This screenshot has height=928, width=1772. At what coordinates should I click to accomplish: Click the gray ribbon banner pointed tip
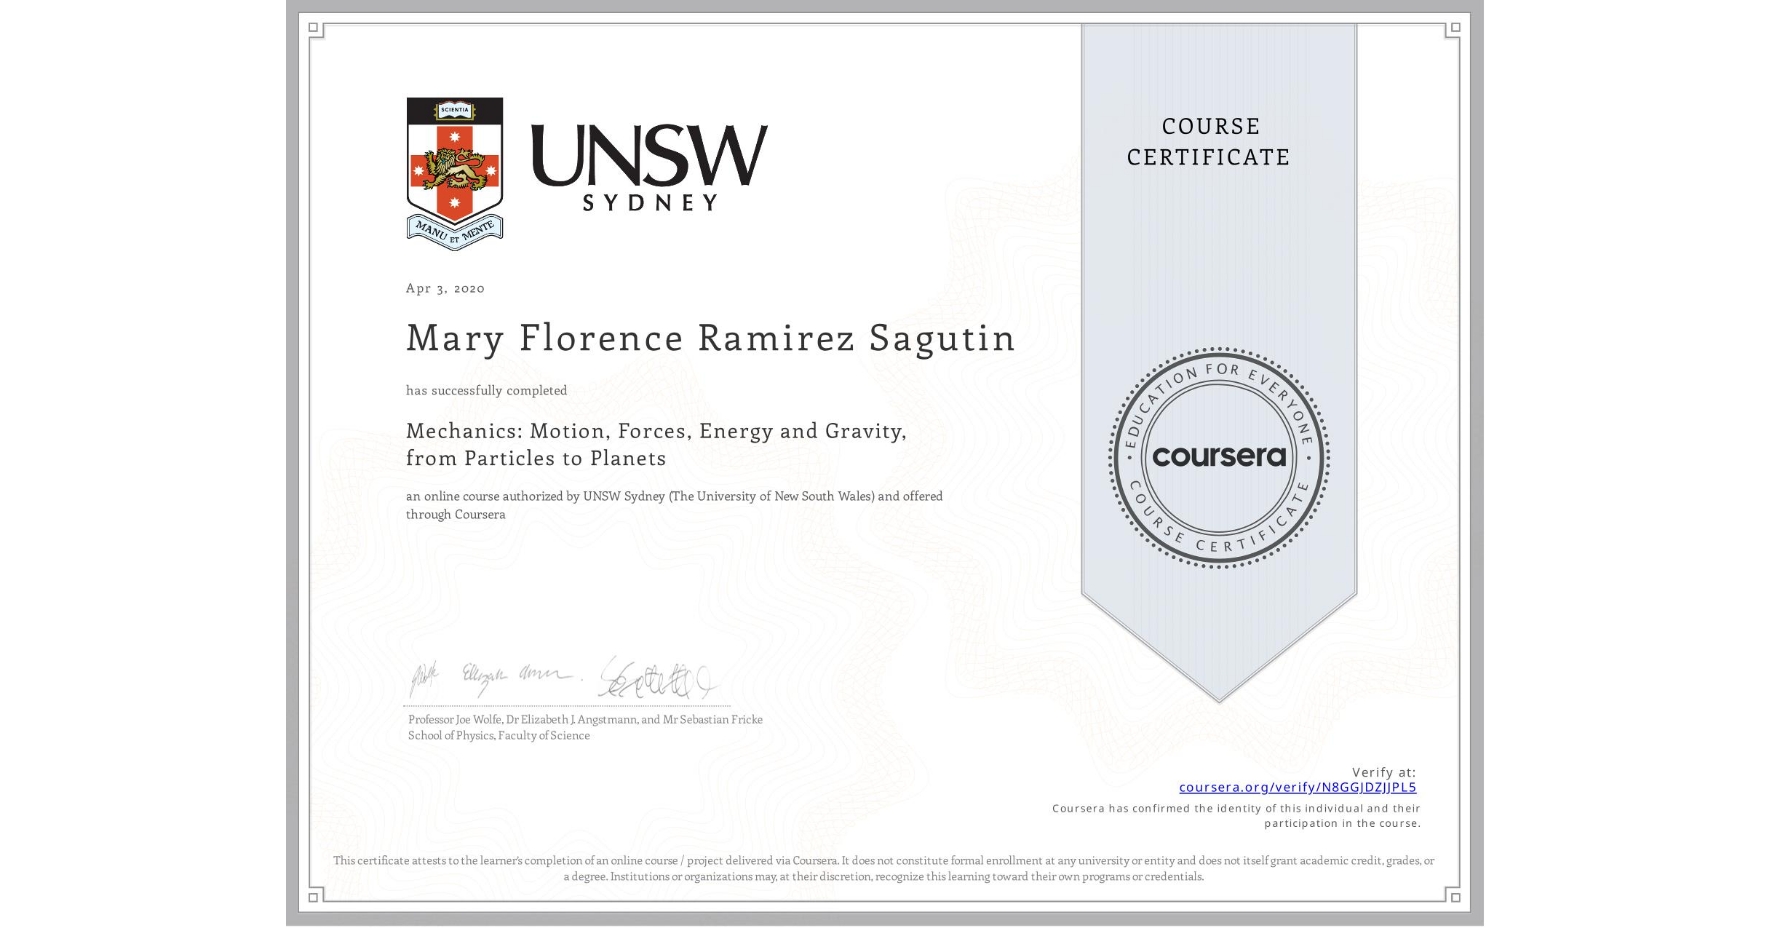click(x=1219, y=690)
